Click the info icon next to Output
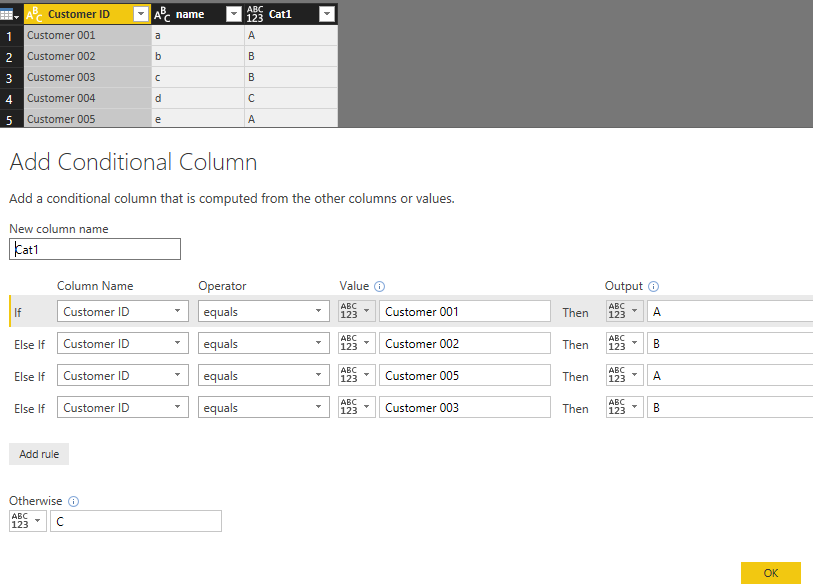 point(653,286)
